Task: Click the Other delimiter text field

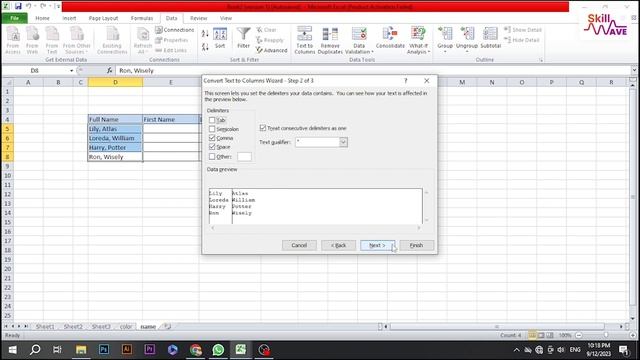Action: pyautogui.click(x=244, y=156)
